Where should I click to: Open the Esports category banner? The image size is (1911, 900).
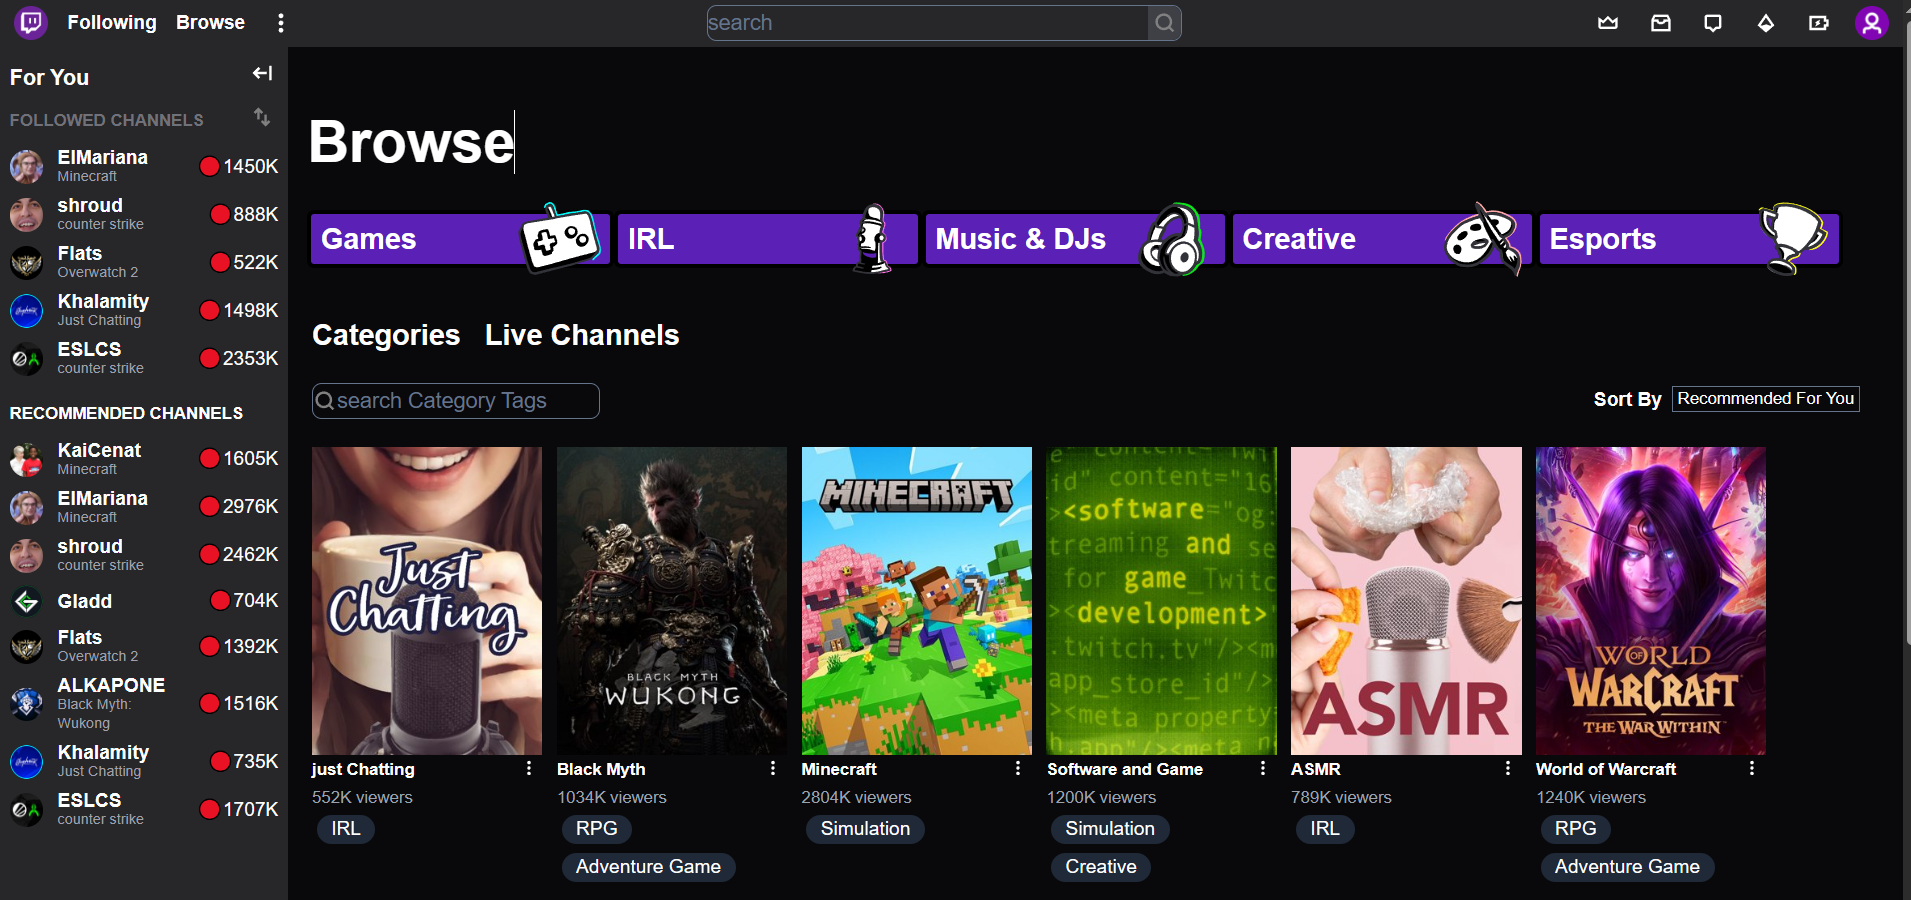[1689, 239]
